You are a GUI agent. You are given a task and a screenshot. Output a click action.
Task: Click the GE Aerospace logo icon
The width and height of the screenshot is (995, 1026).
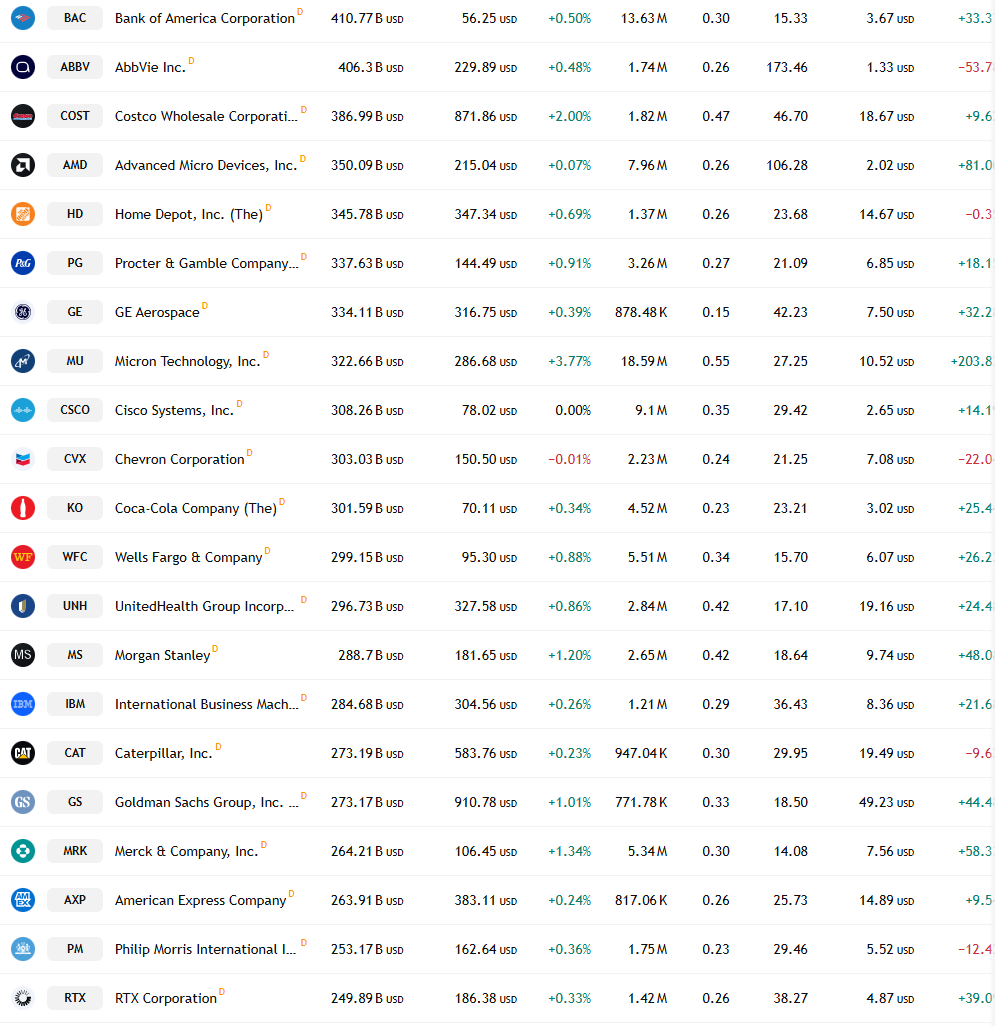tap(23, 312)
